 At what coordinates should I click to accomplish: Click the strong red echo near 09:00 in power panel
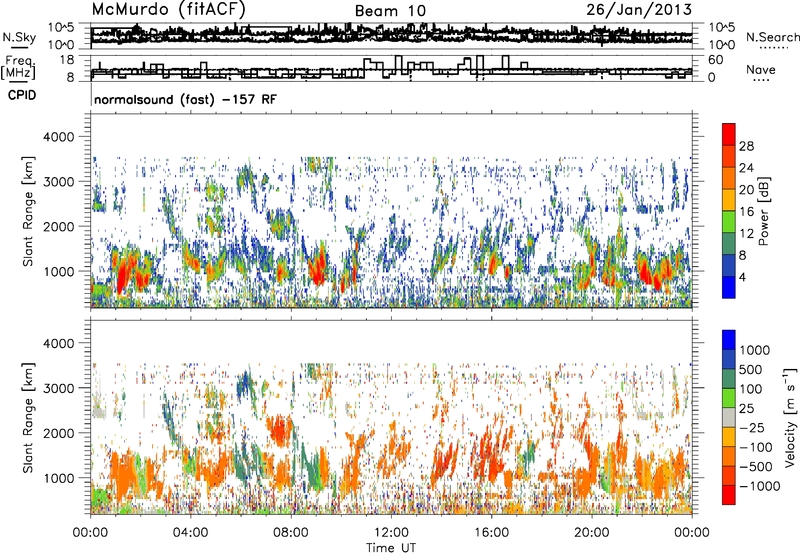click(318, 269)
